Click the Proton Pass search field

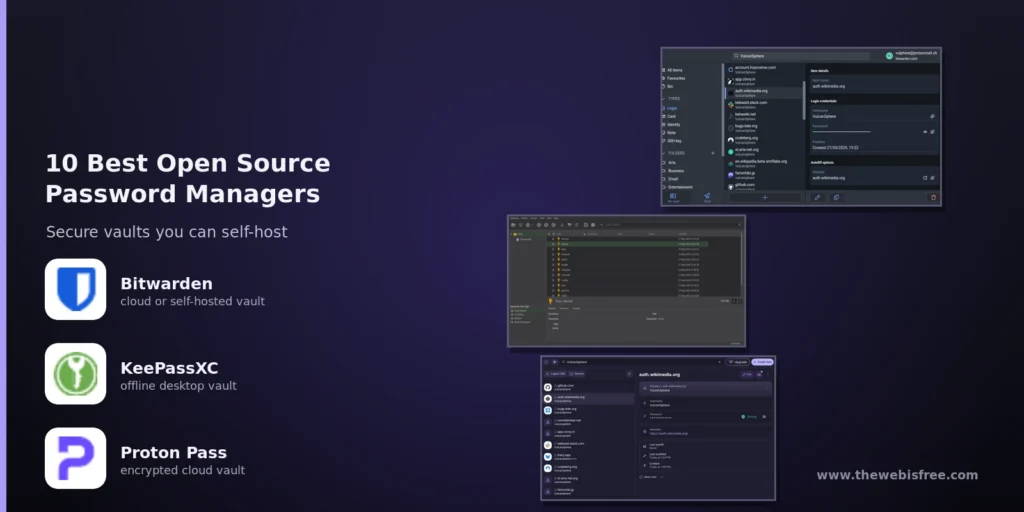640,362
